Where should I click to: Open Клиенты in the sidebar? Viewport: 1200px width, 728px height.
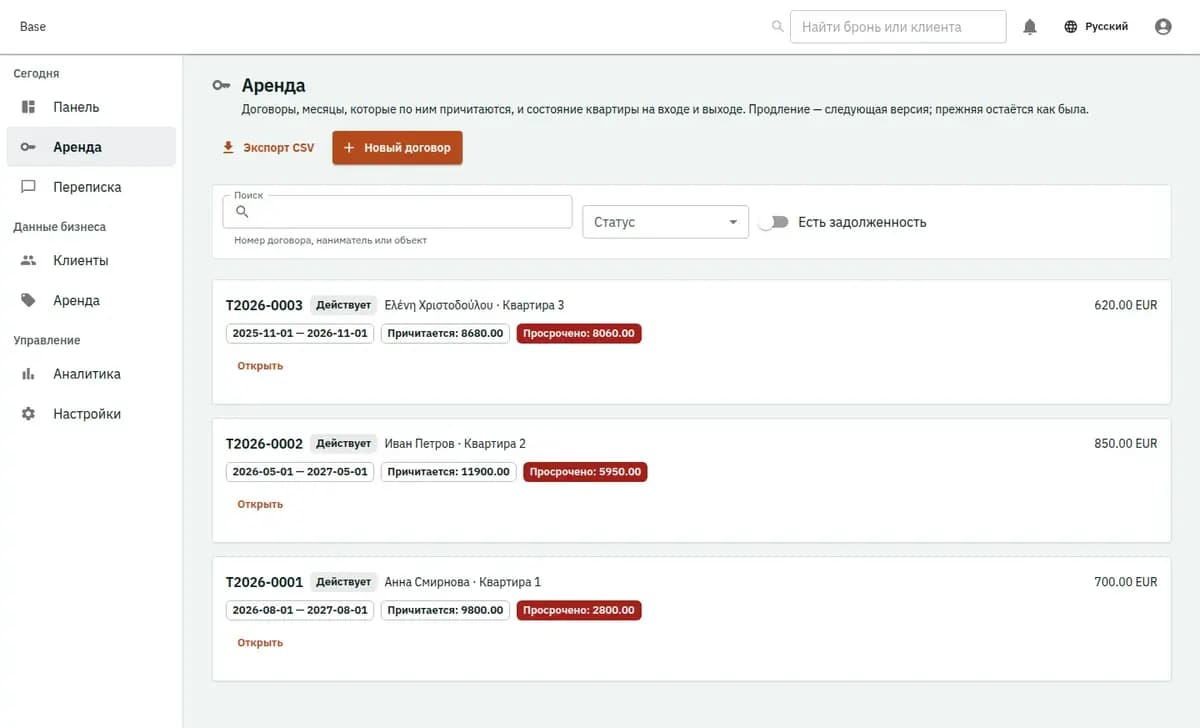click(x=91, y=261)
